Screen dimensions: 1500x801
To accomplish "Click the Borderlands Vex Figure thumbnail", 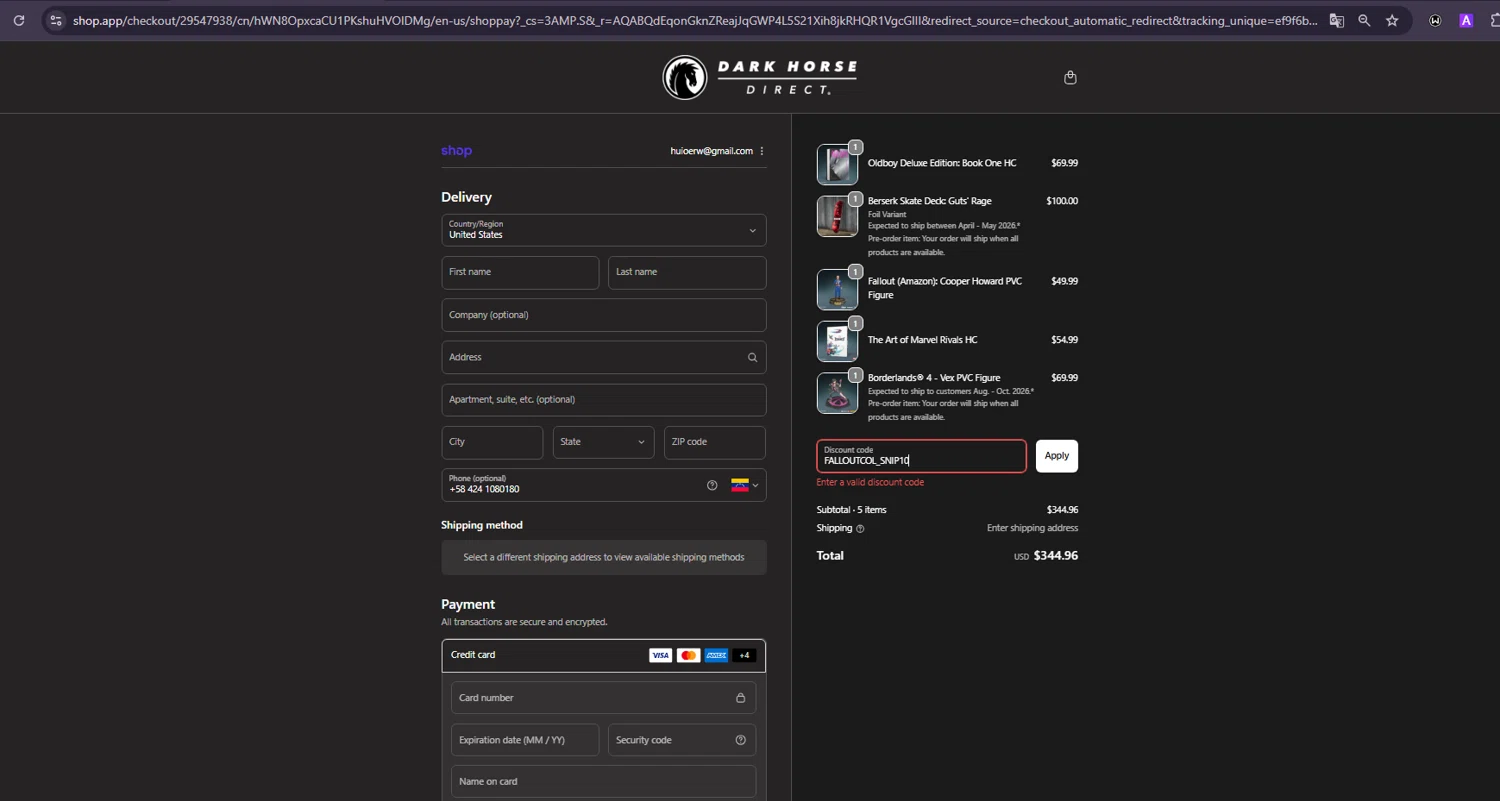I will 837,393.
